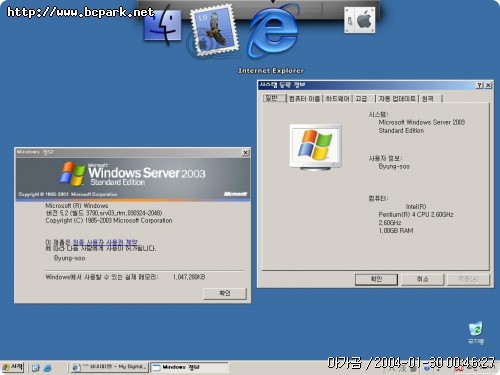Click the '1.00GB RAM' text
500x375 pixels.
click(396, 230)
